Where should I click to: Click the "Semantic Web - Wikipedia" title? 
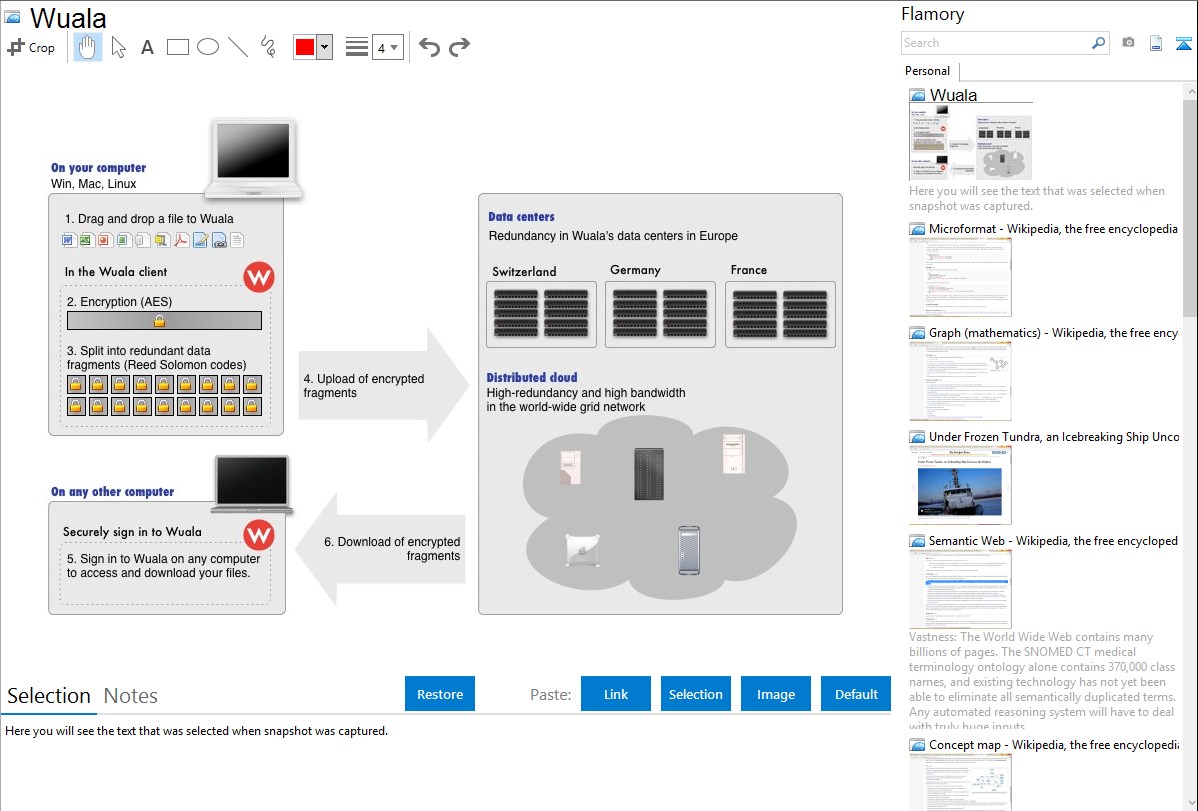coord(1053,541)
